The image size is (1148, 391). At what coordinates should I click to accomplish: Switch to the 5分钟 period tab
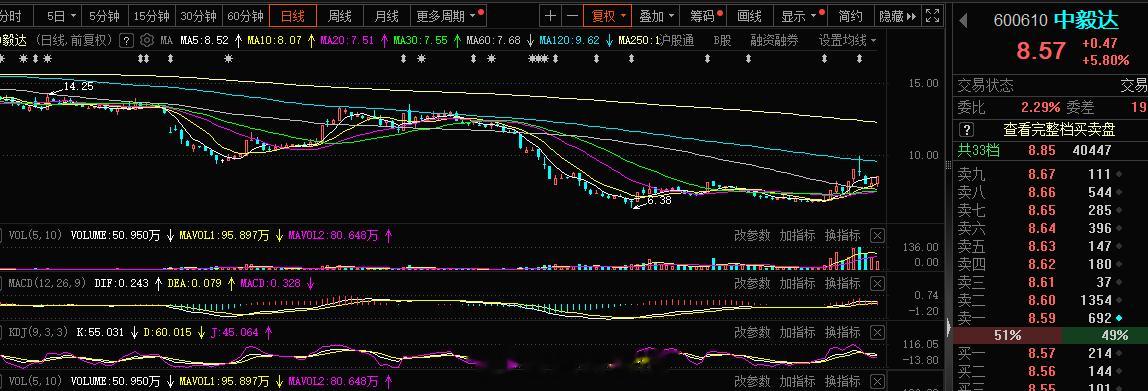[104, 16]
